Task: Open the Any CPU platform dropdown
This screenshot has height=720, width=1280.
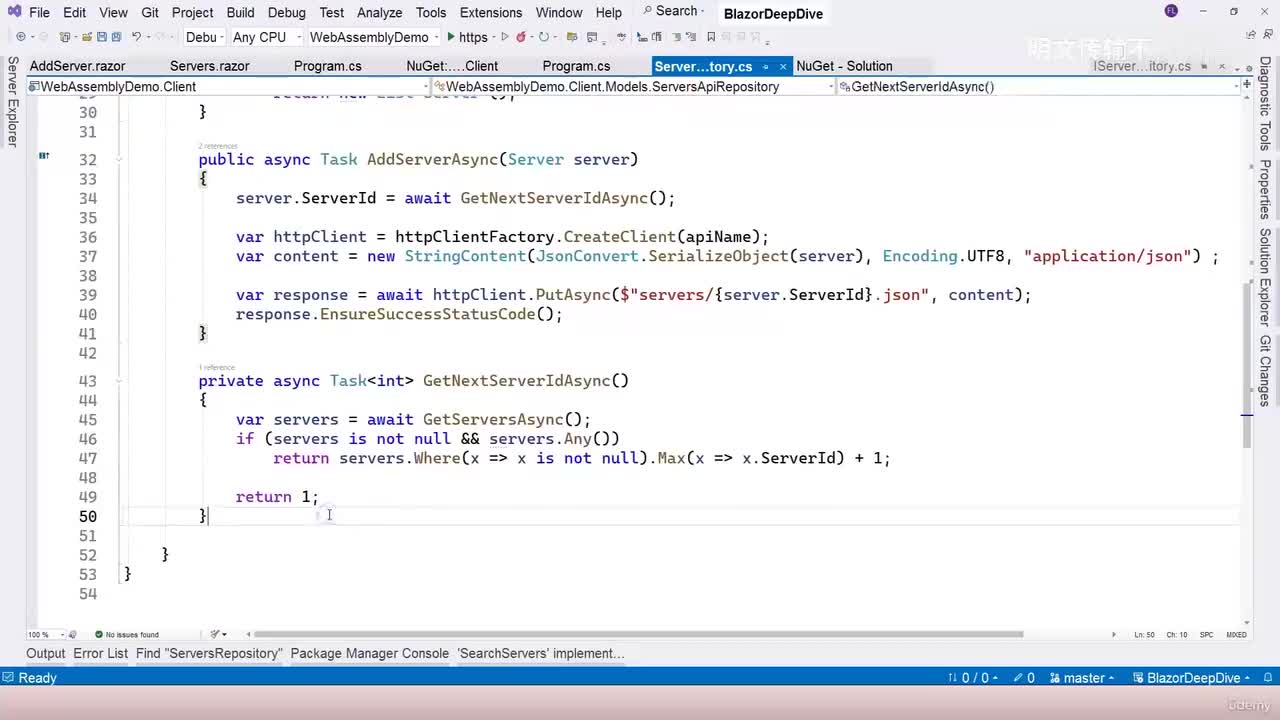Action: [265, 37]
